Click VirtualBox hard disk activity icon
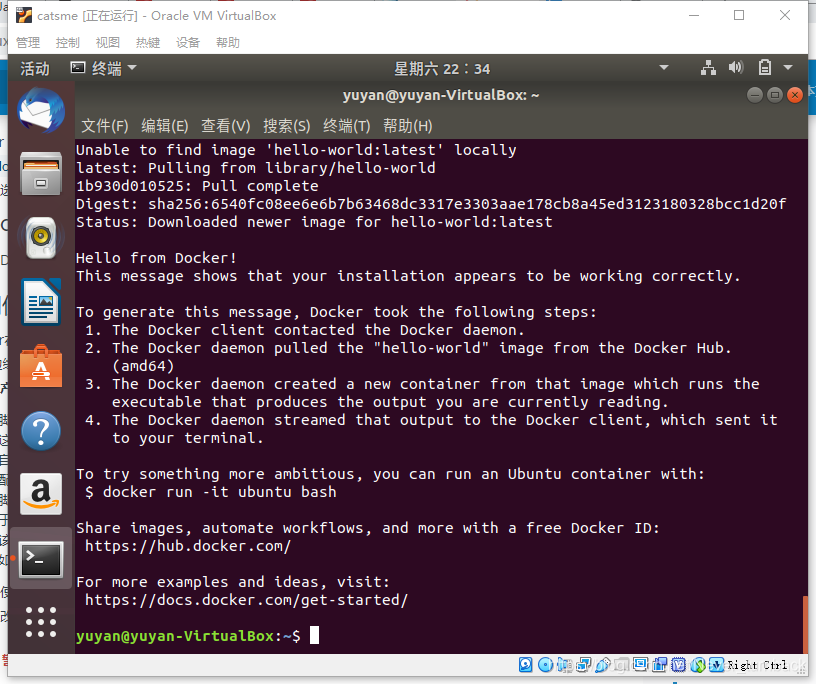The height and width of the screenshot is (684, 816). (x=526, y=665)
